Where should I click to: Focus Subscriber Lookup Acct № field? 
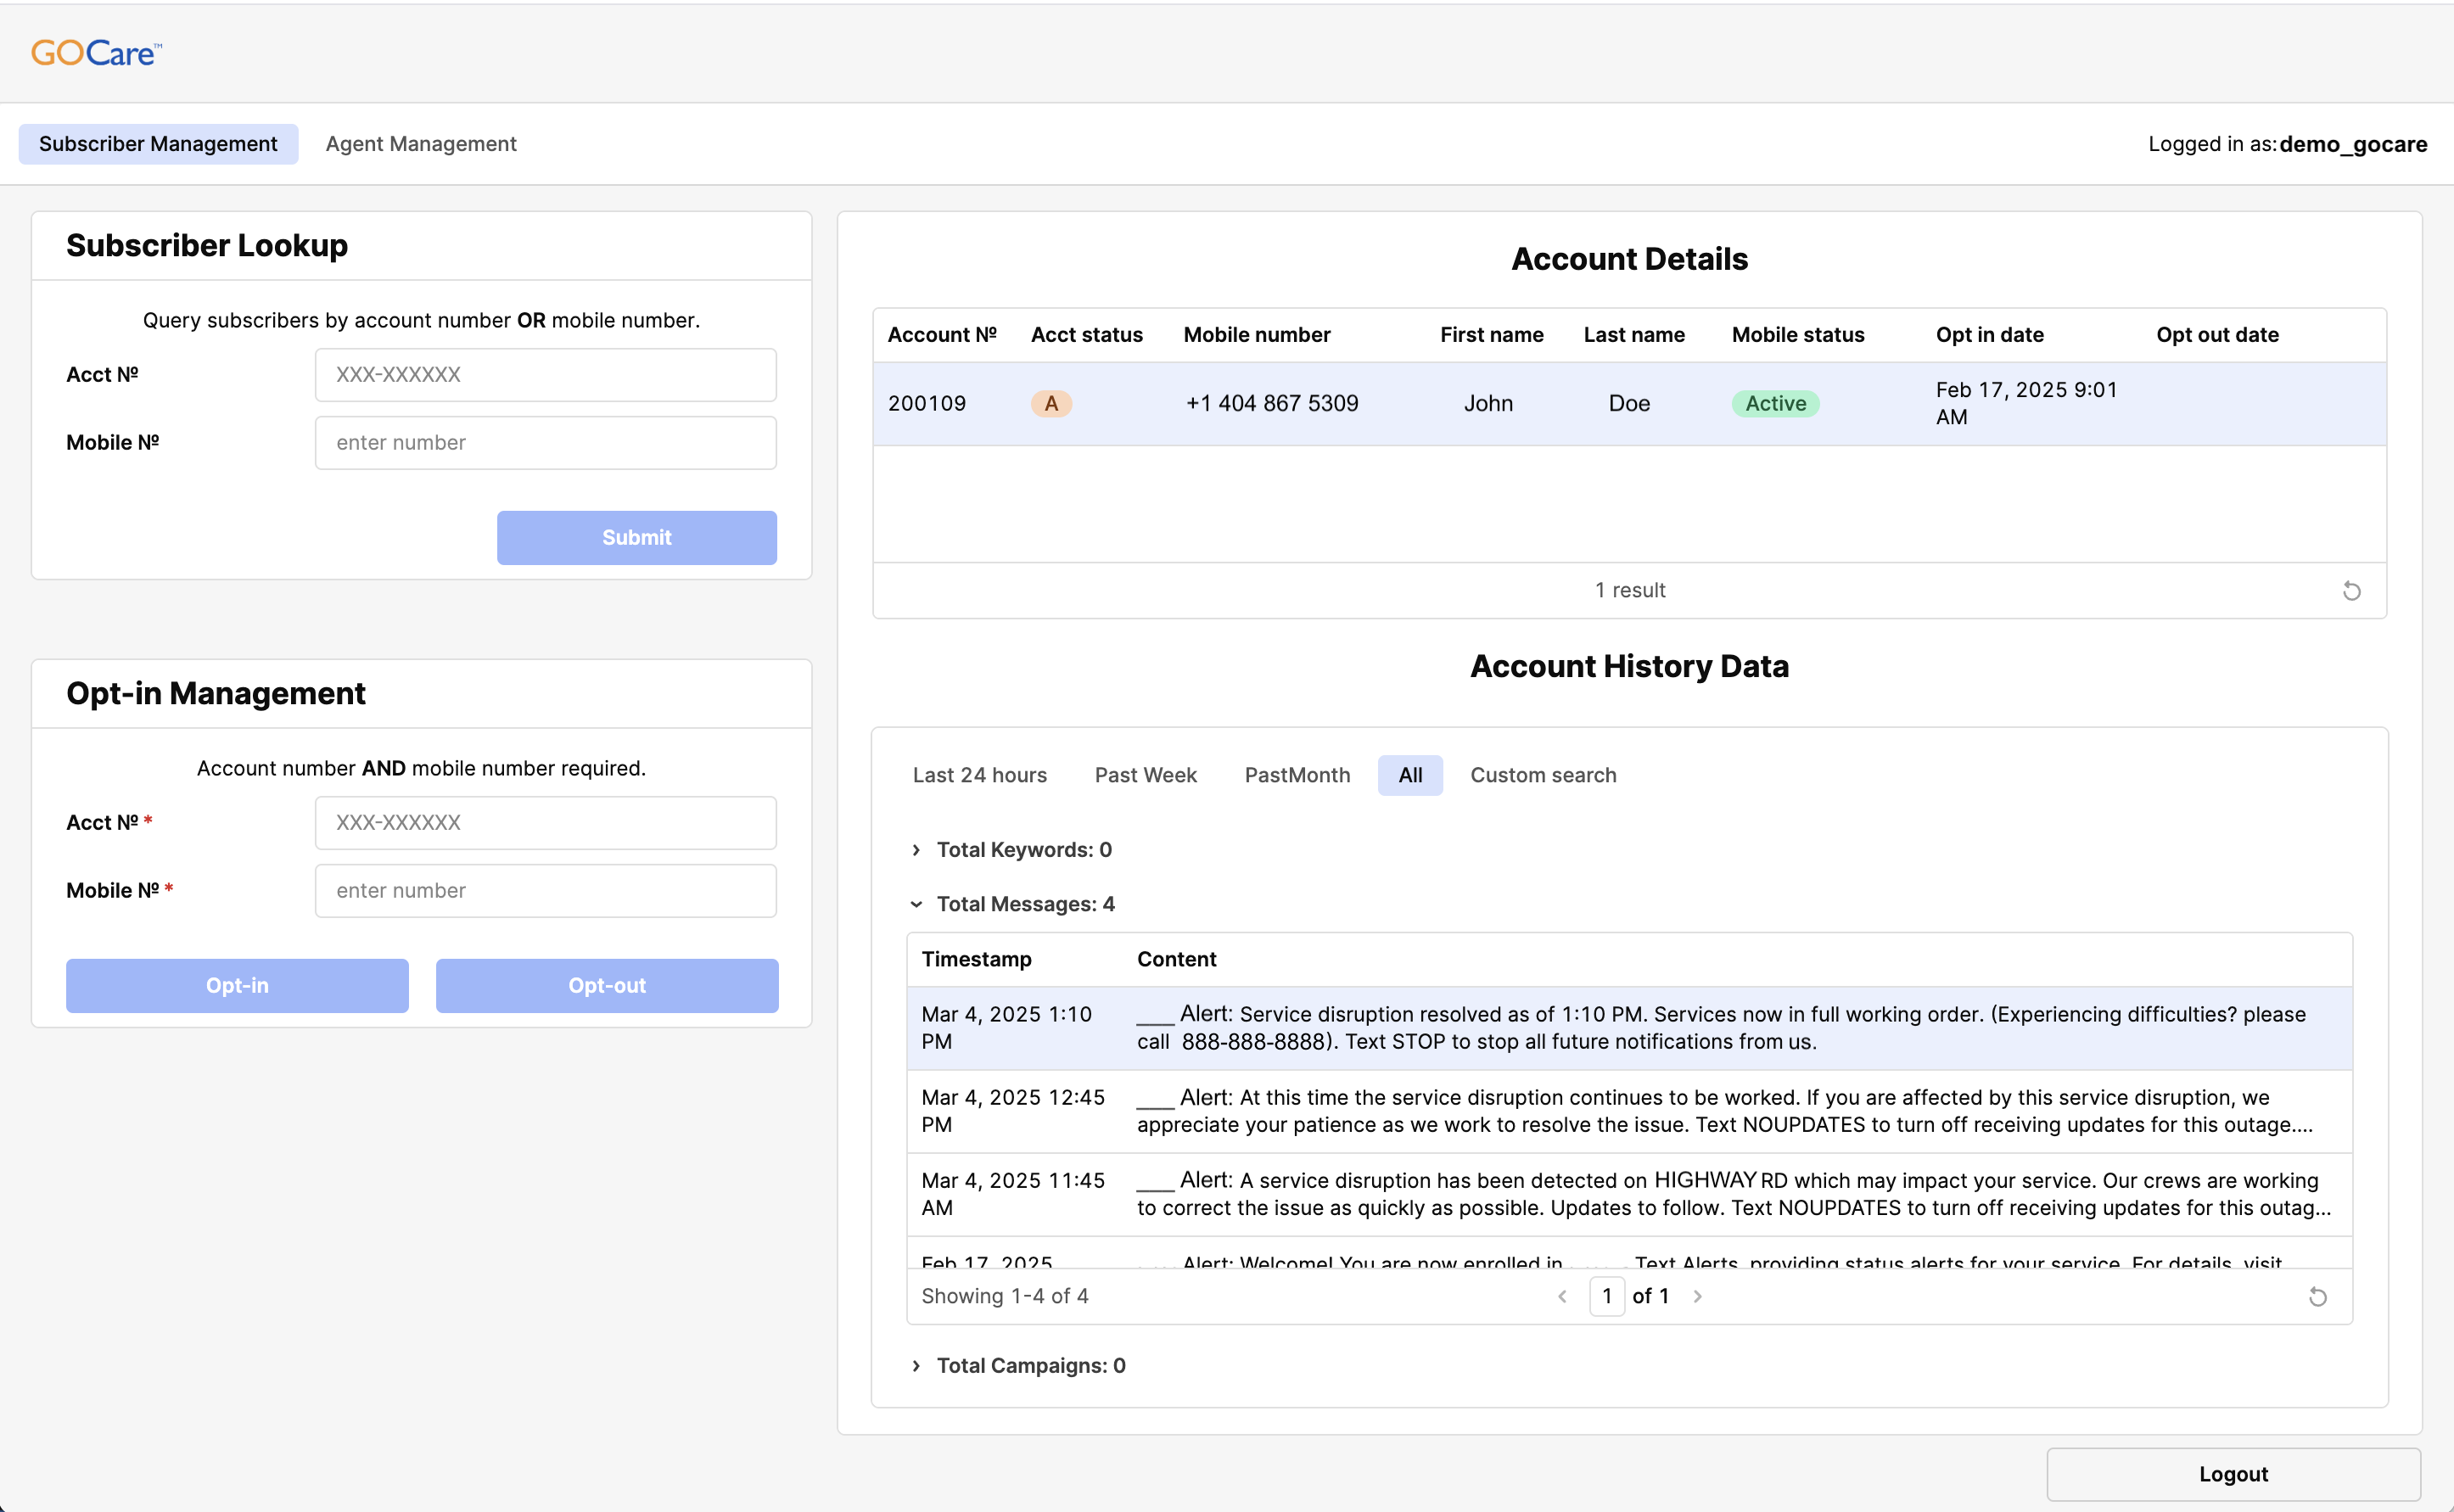[x=546, y=375]
